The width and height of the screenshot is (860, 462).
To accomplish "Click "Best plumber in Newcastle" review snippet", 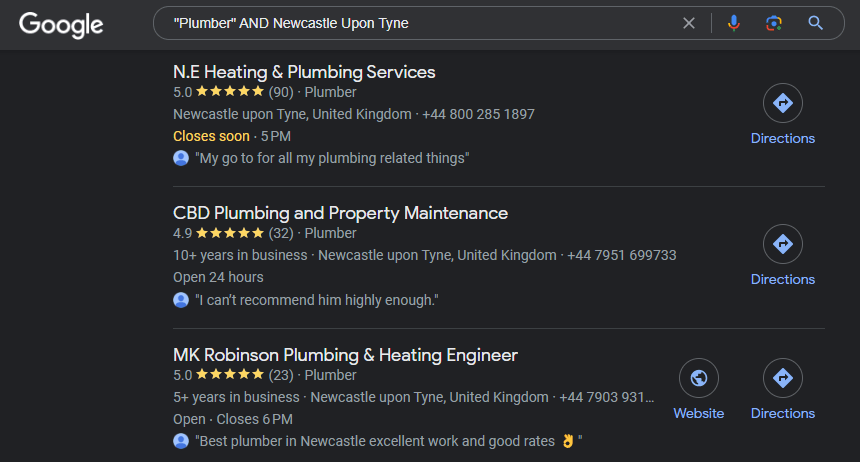I will [x=388, y=441].
